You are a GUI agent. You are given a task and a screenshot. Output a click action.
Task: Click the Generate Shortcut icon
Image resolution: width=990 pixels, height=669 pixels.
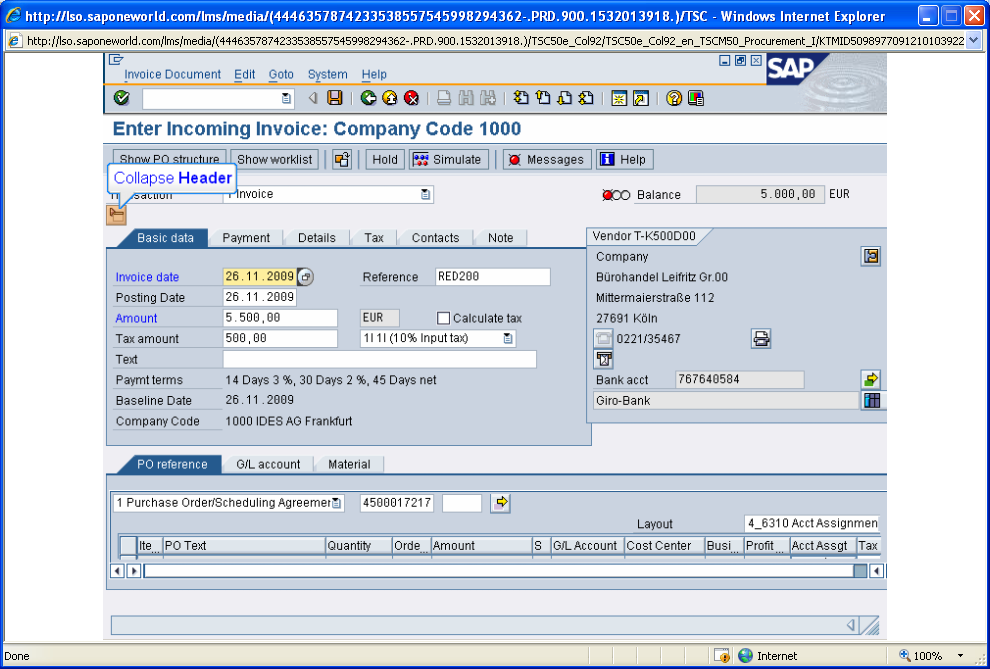tap(641, 98)
